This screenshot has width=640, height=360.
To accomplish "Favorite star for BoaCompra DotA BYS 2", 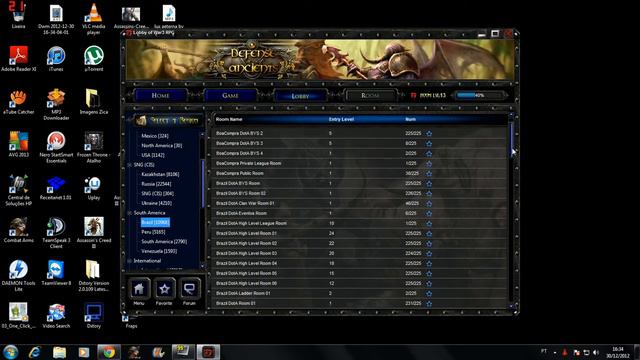I will [x=429, y=133].
